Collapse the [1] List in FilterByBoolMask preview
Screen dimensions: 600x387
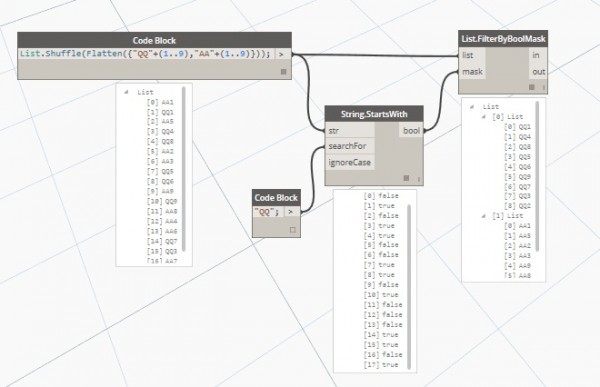coord(484,216)
